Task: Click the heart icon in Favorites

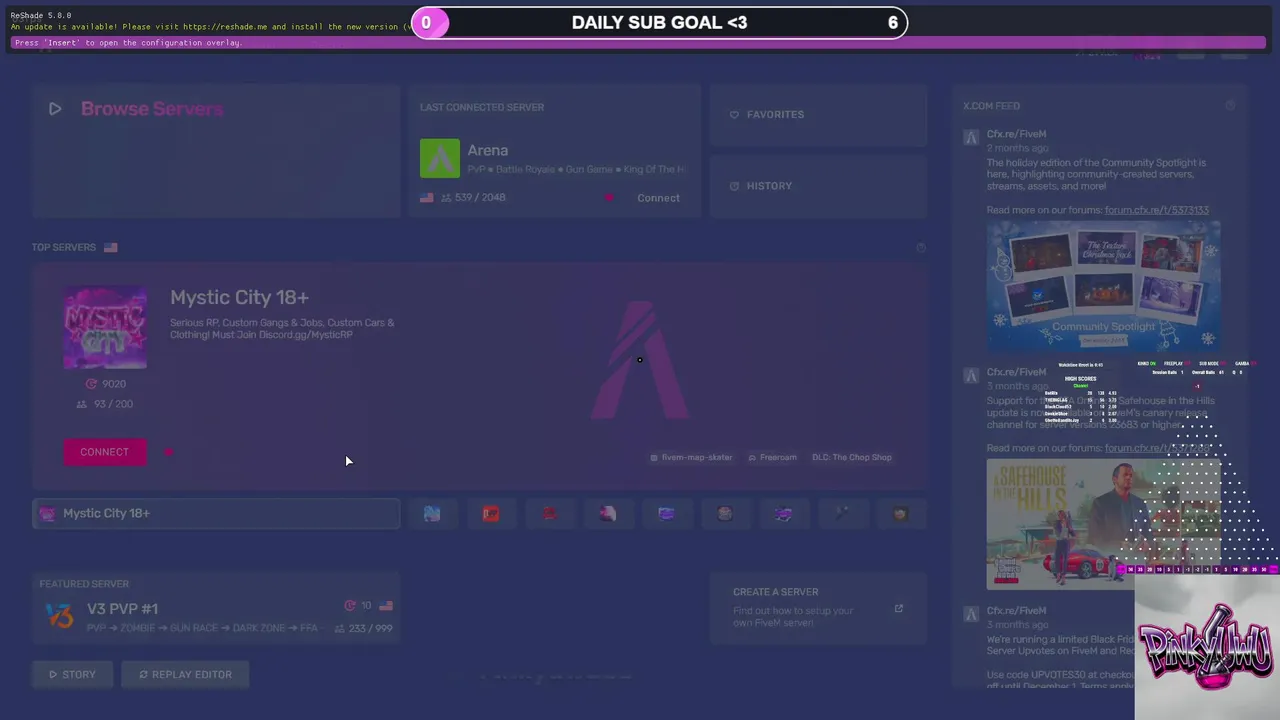Action: tap(734, 115)
